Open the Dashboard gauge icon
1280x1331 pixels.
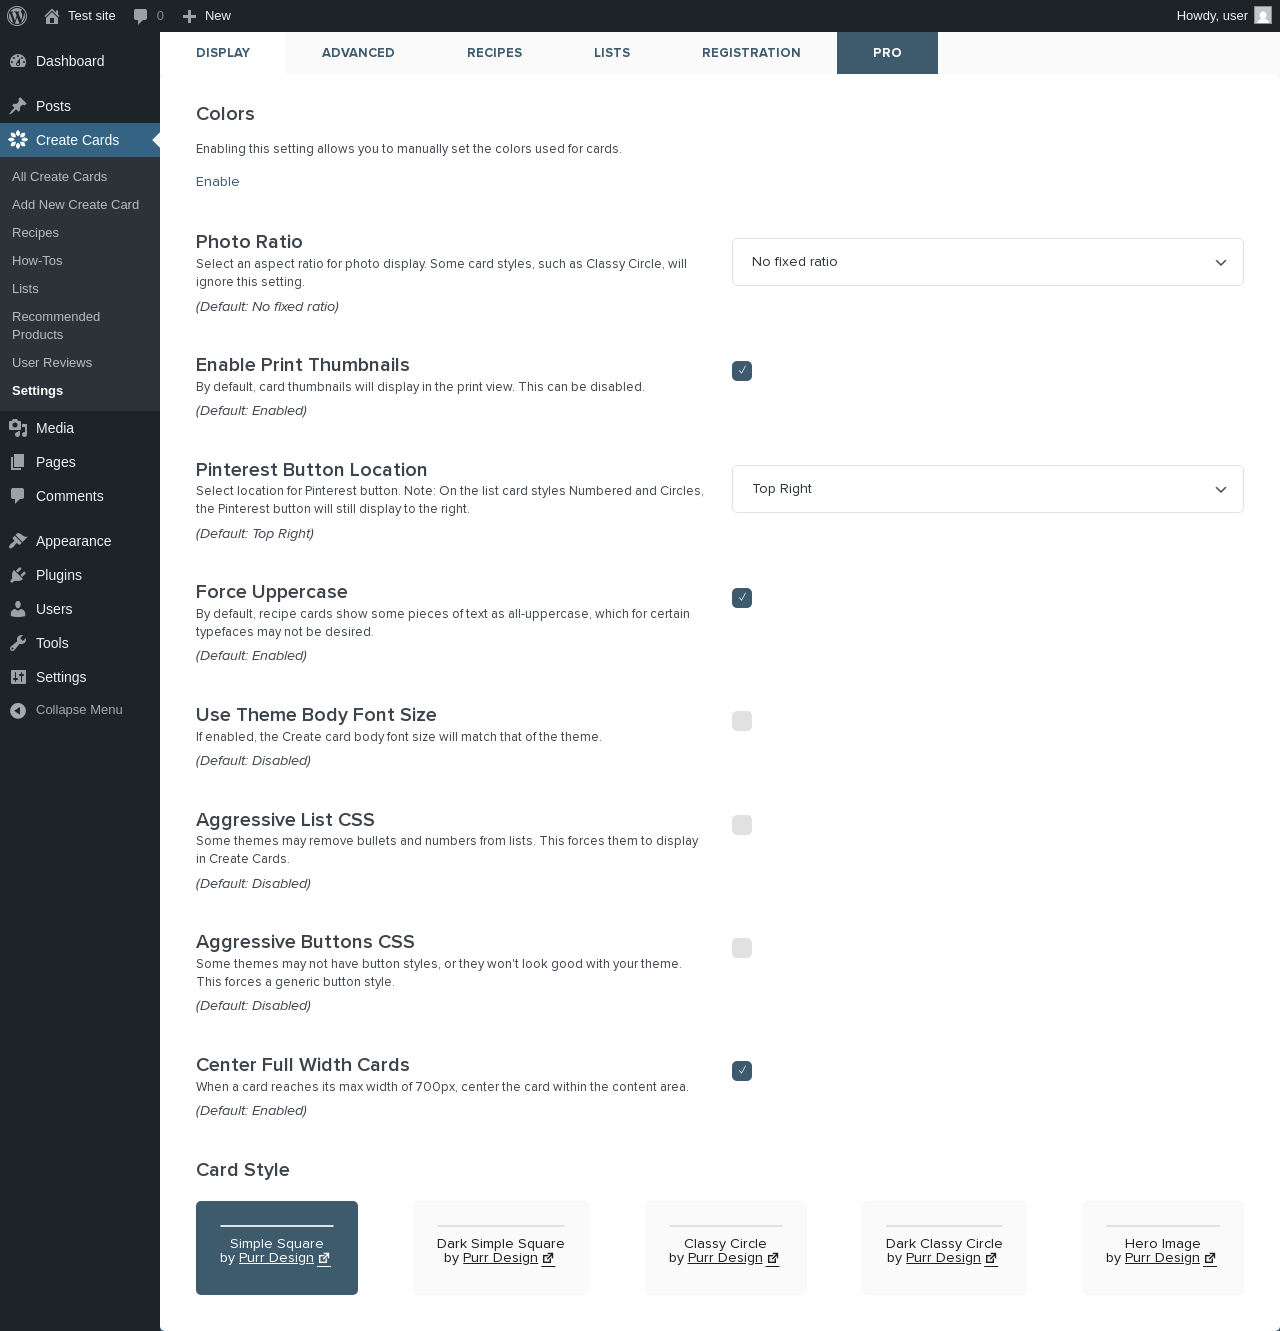click(x=18, y=61)
